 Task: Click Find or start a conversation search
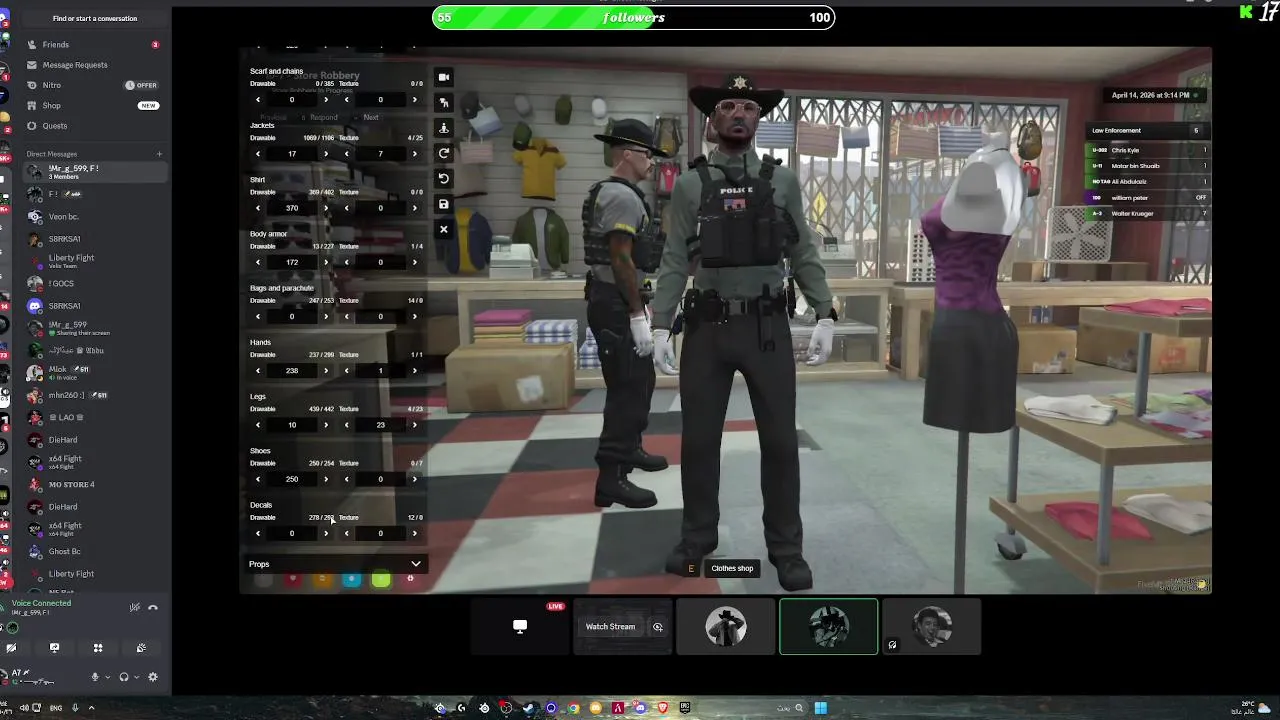[x=95, y=18]
